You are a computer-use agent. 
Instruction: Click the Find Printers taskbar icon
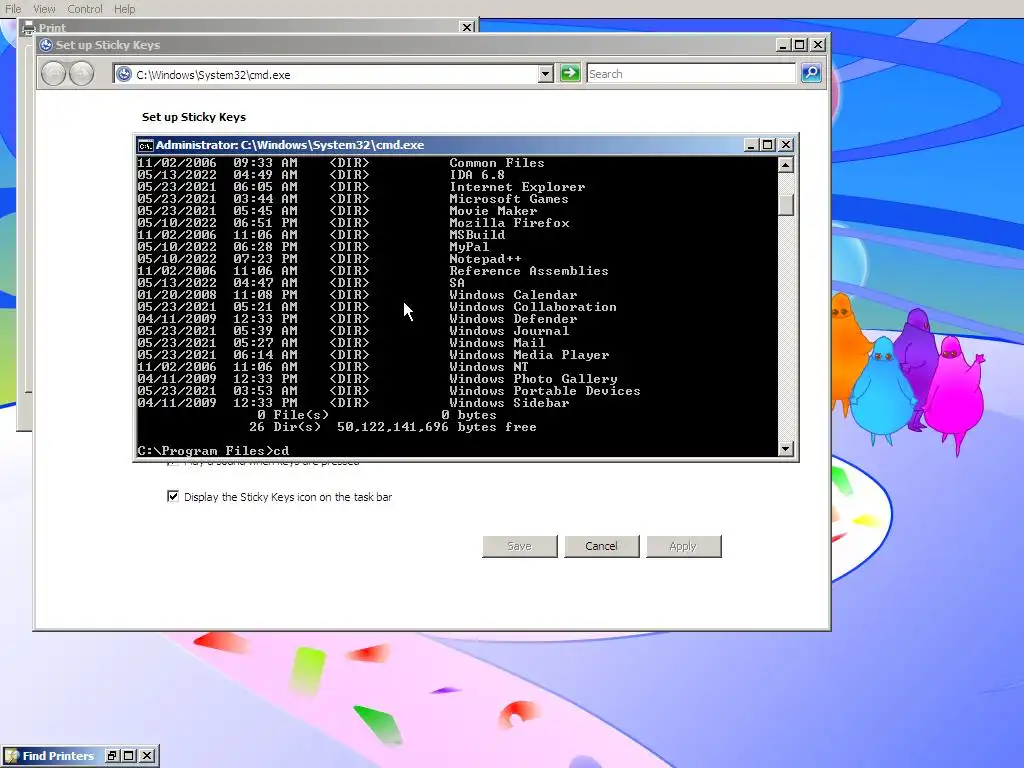[x=12, y=756]
